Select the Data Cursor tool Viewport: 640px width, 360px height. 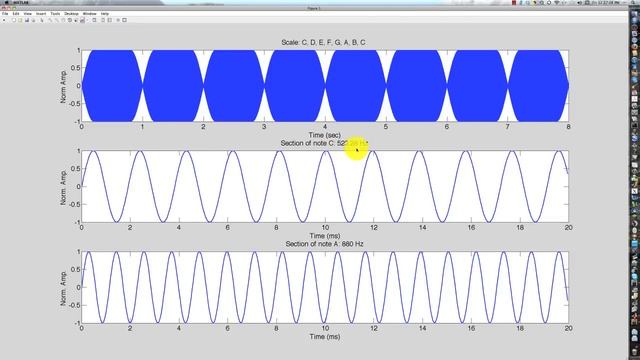pos(76,20)
